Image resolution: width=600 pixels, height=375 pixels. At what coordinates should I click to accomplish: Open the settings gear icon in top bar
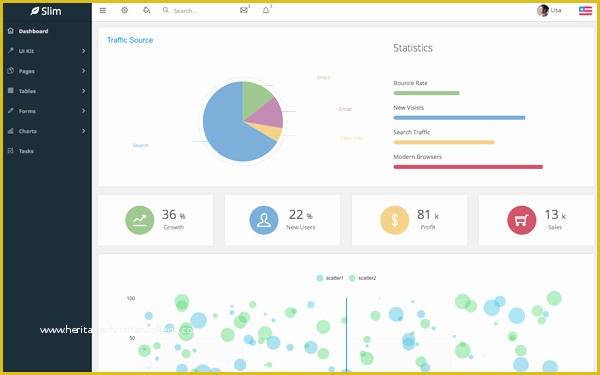tap(124, 10)
